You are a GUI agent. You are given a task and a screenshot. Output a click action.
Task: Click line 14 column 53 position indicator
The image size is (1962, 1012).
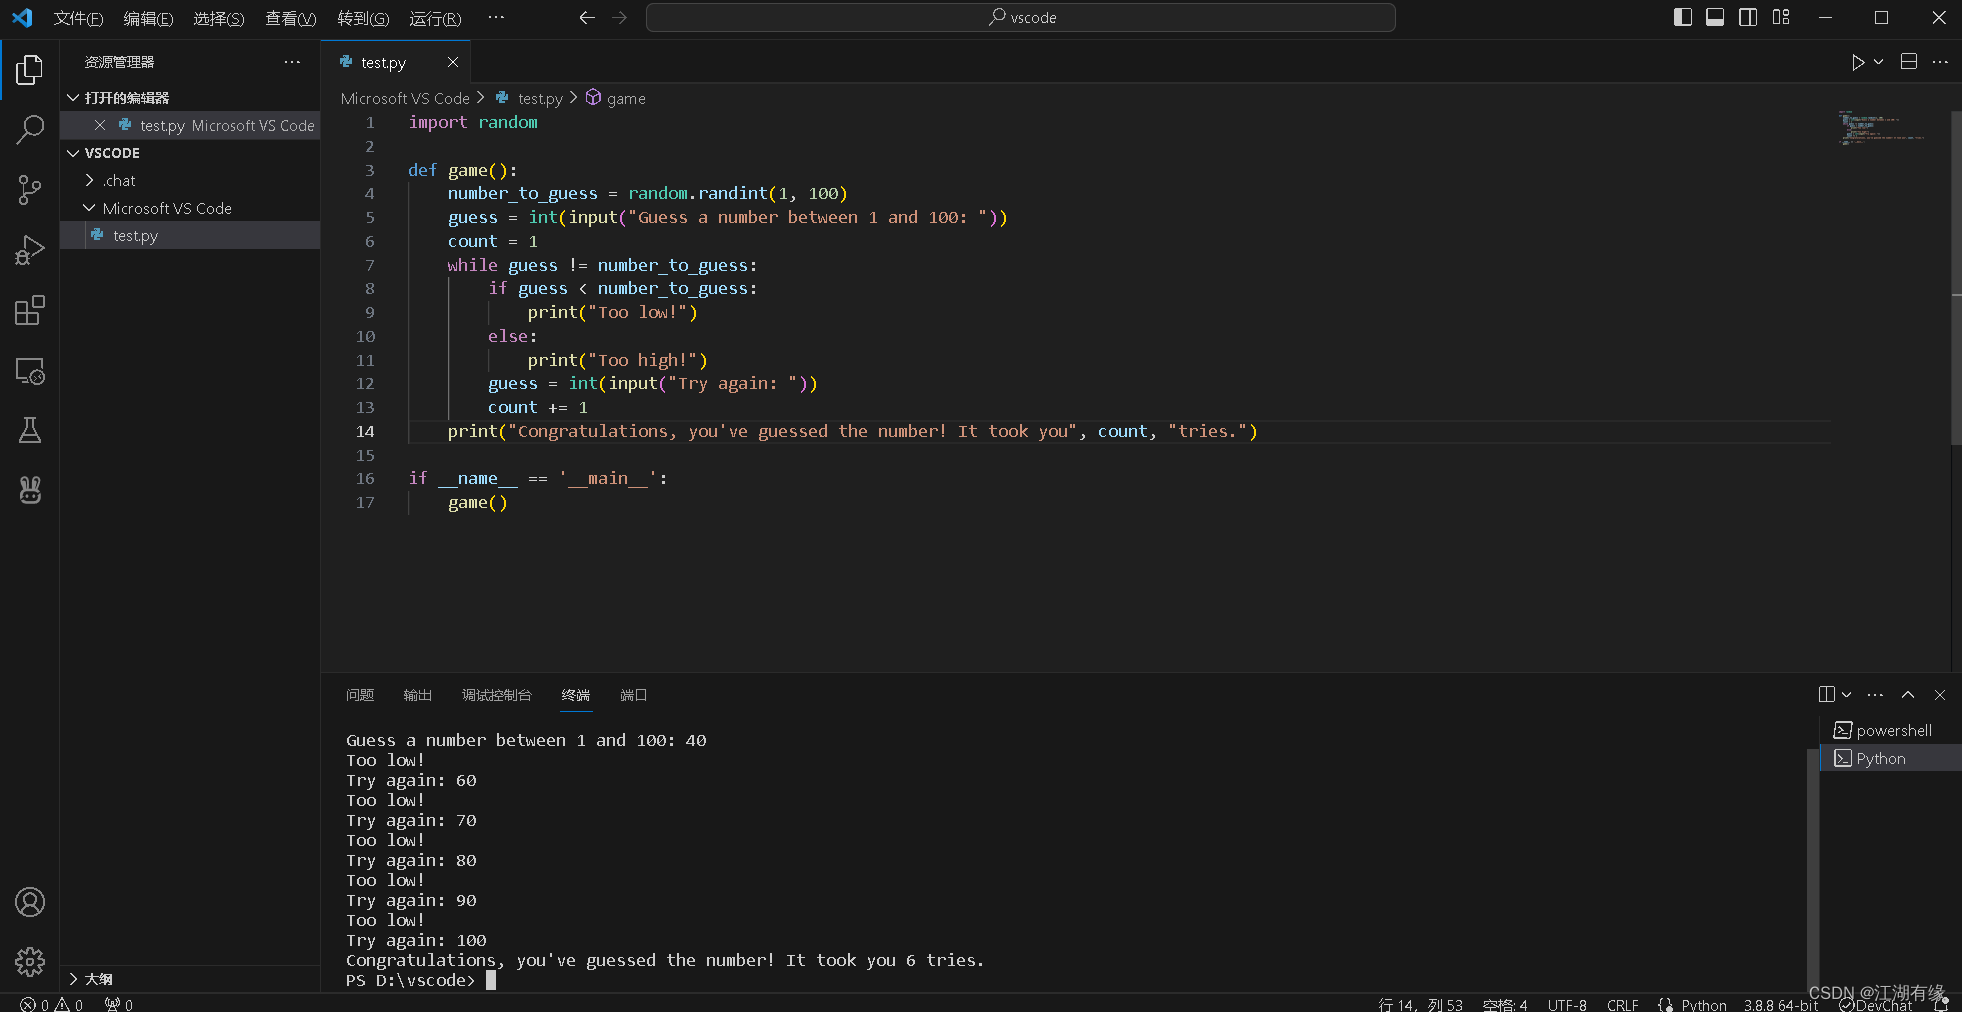[1420, 1004]
